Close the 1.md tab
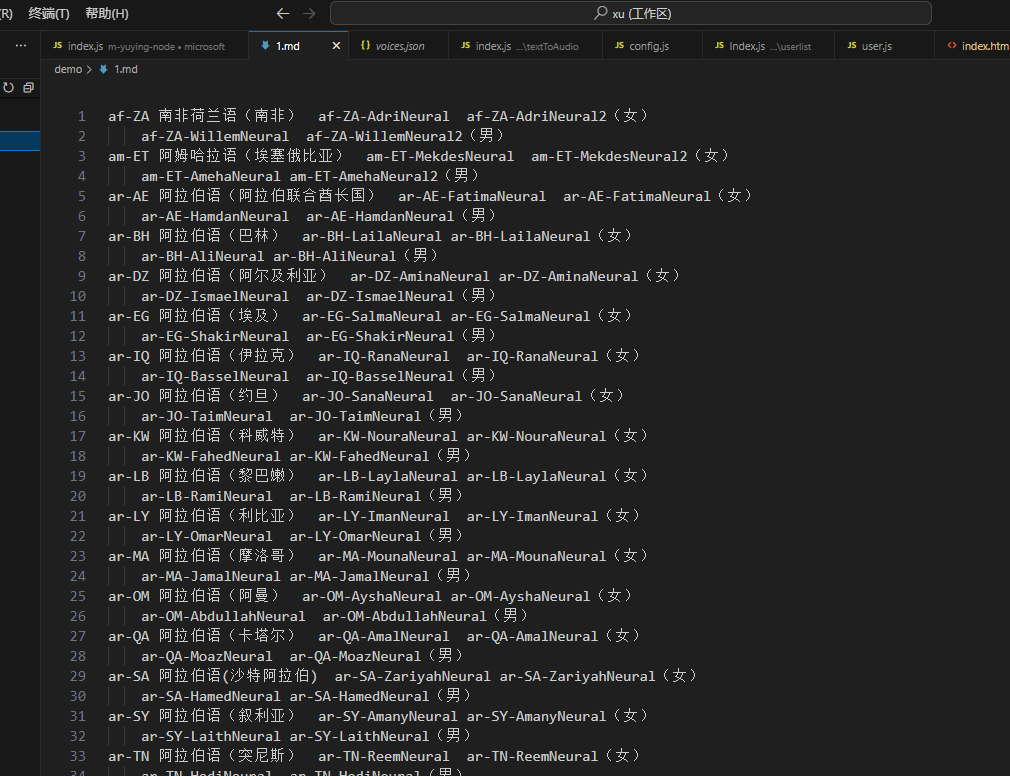This screenshot has width=1010, height=776. [336, 46]
